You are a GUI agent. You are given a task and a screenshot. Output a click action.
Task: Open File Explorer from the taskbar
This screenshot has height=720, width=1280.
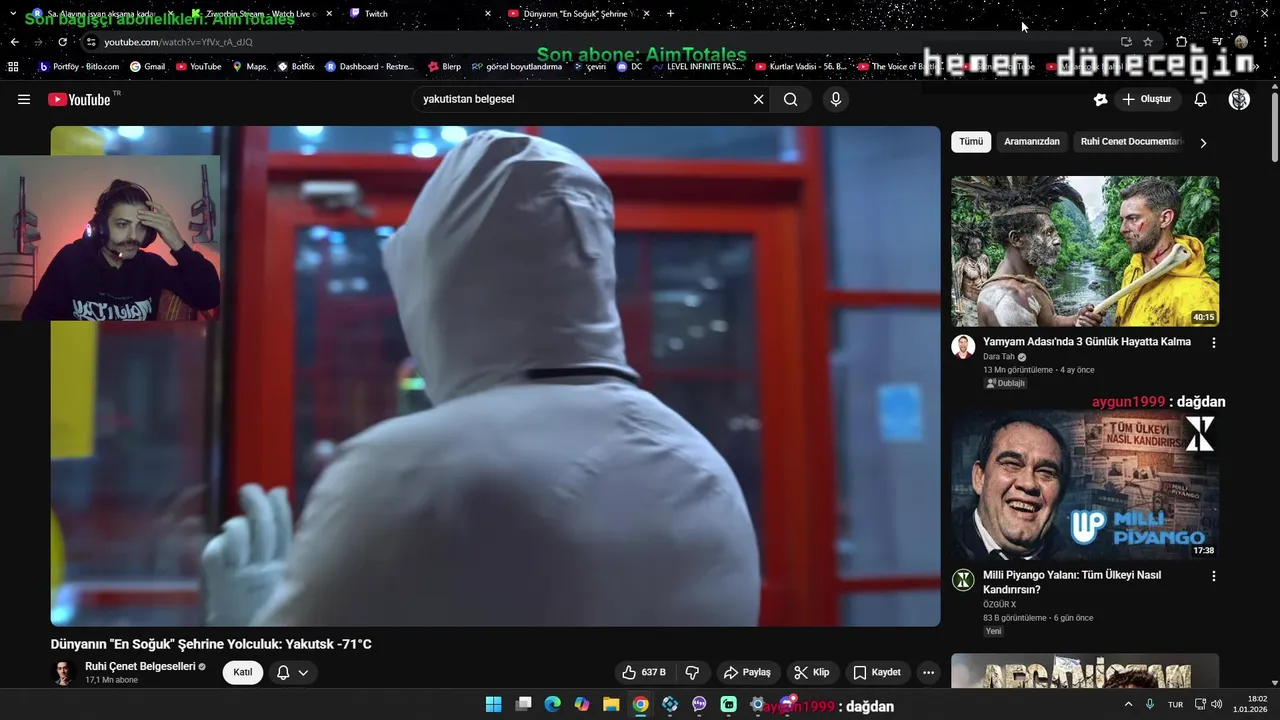pos(611,705)
